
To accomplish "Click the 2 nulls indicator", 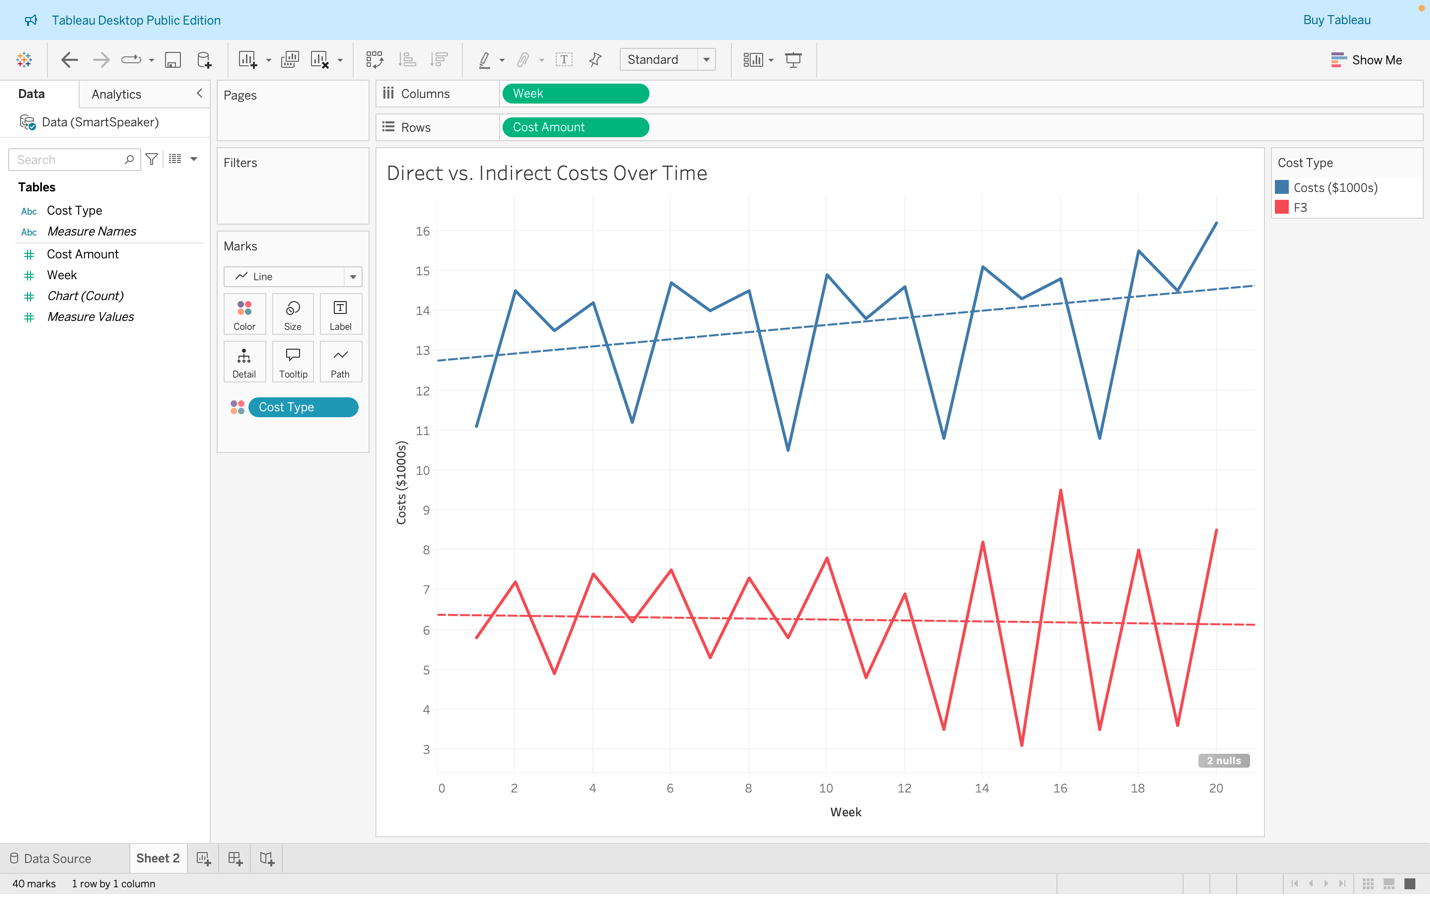I will (x=1224, y=761).
